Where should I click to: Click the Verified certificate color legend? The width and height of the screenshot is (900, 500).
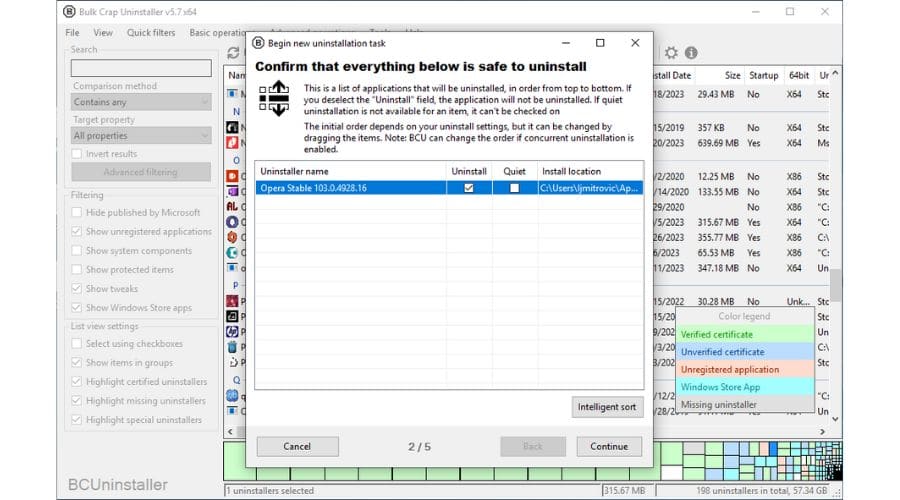coord(745,334)
